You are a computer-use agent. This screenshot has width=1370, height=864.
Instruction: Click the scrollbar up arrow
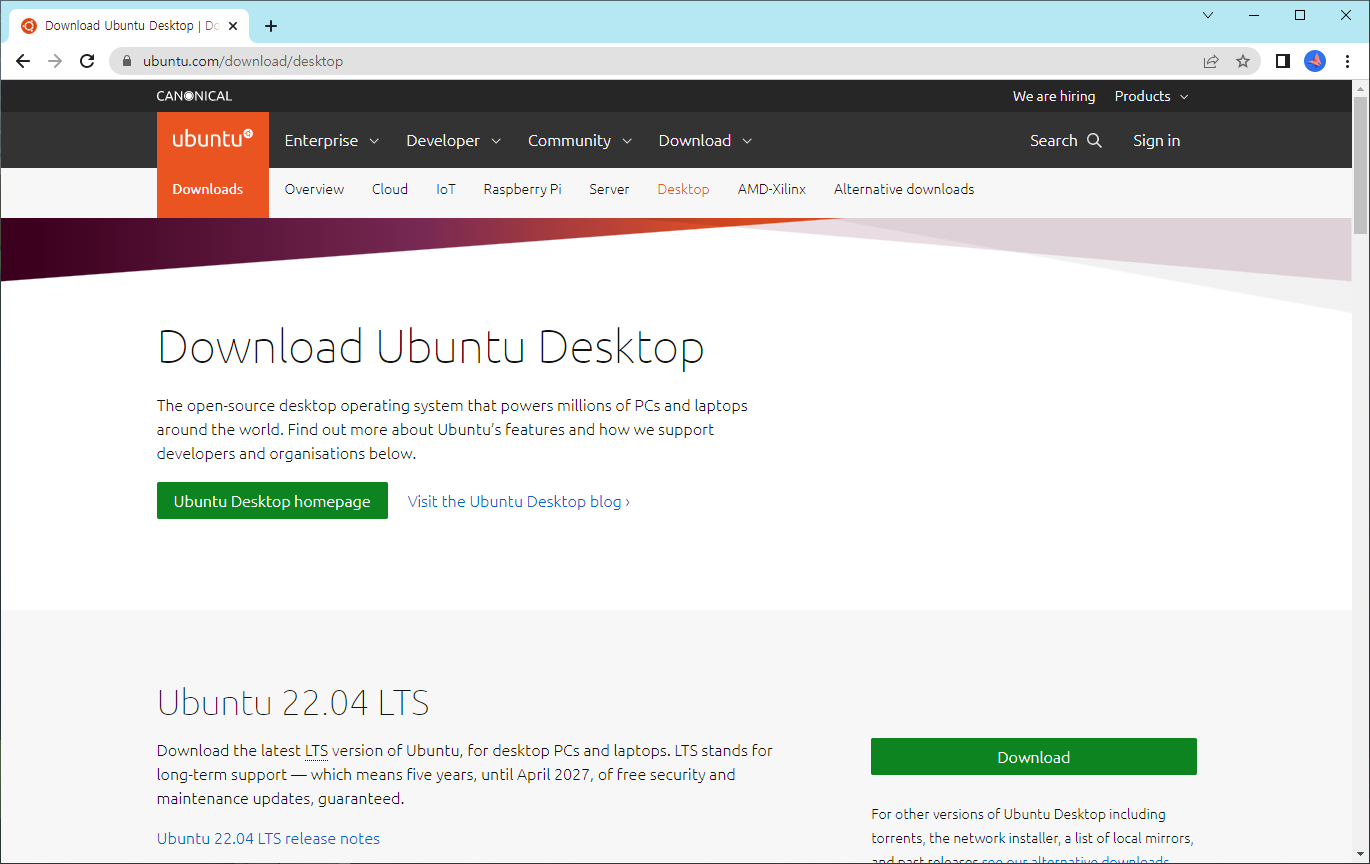1360,88
